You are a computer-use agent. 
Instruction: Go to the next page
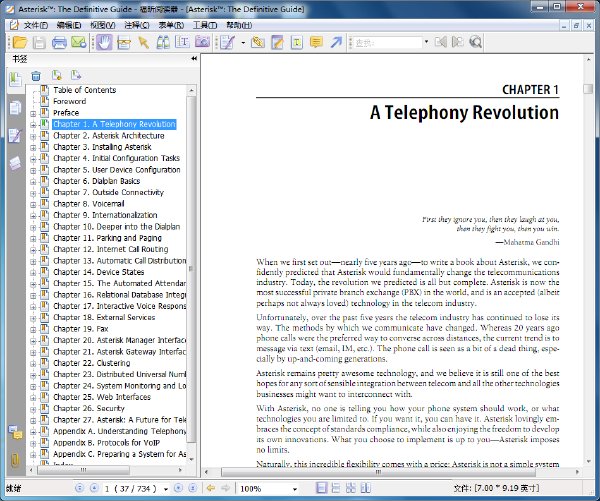coord(178,488)
